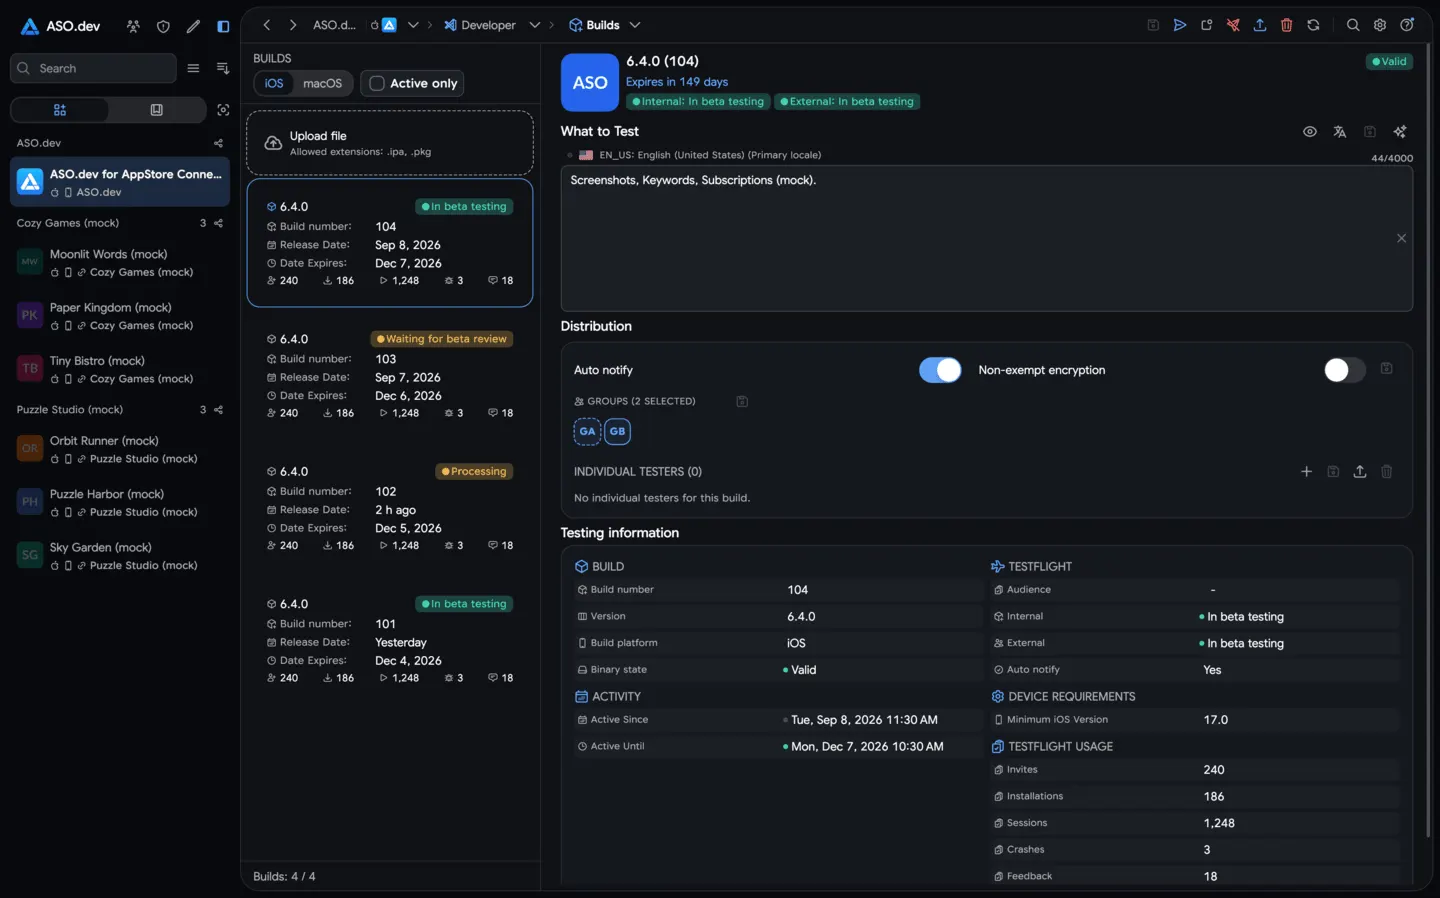This screenshot has height=898, width=1440.
Task: Go back with the left navigation arrow
Action: pyautogui.click(x=267, y=25)
